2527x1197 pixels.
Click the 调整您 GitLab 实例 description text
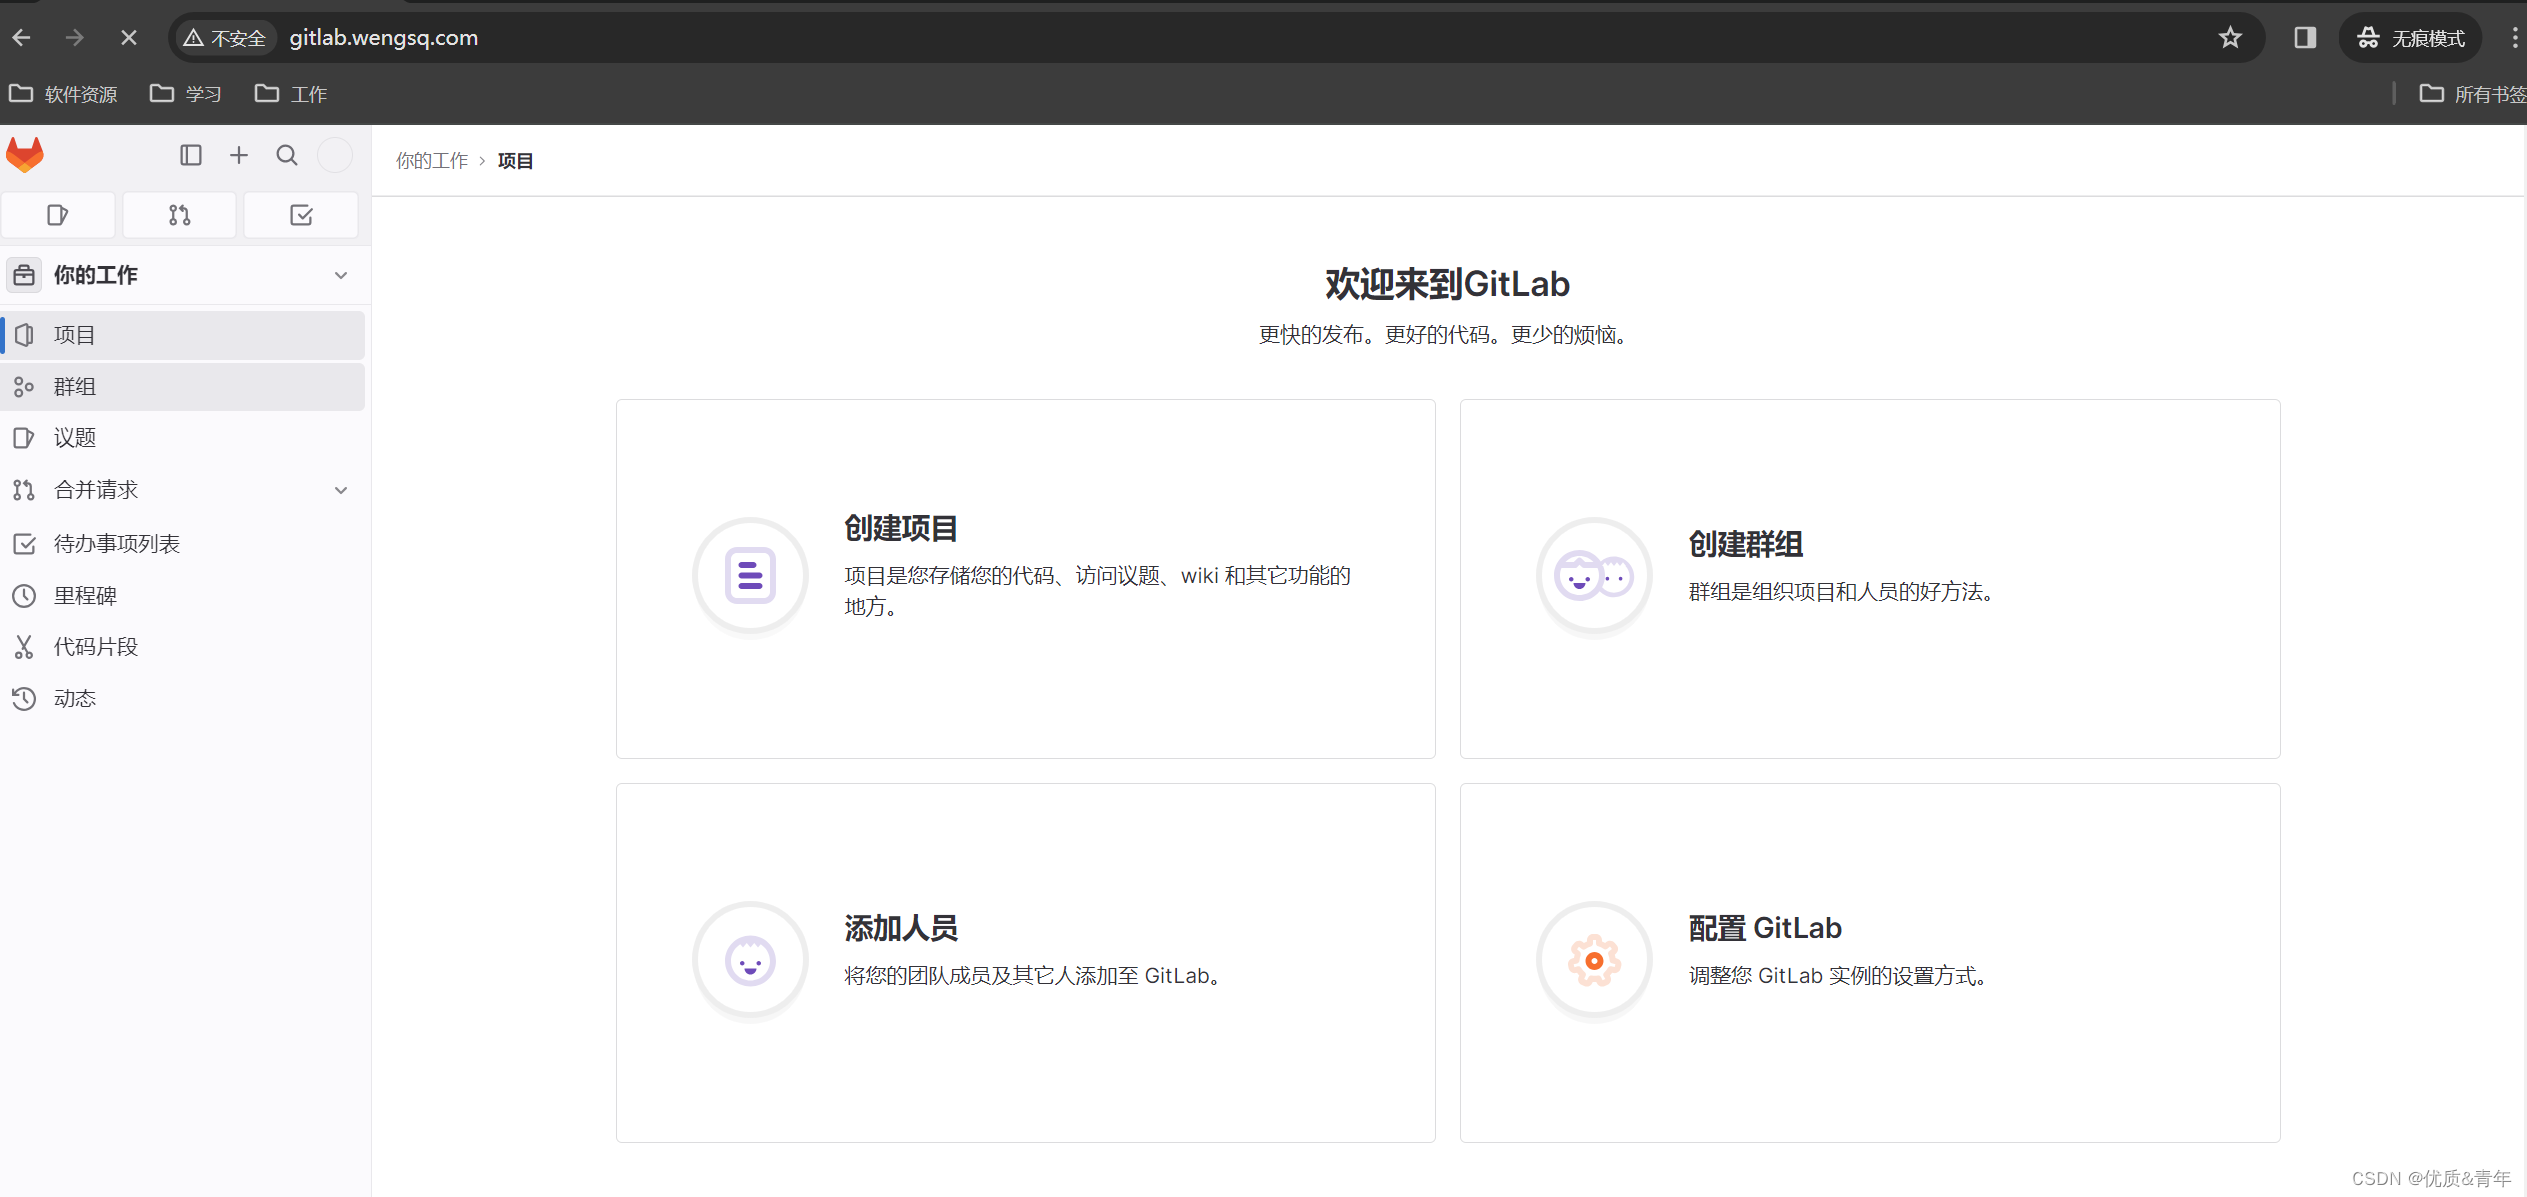[x=1837, y=976]
